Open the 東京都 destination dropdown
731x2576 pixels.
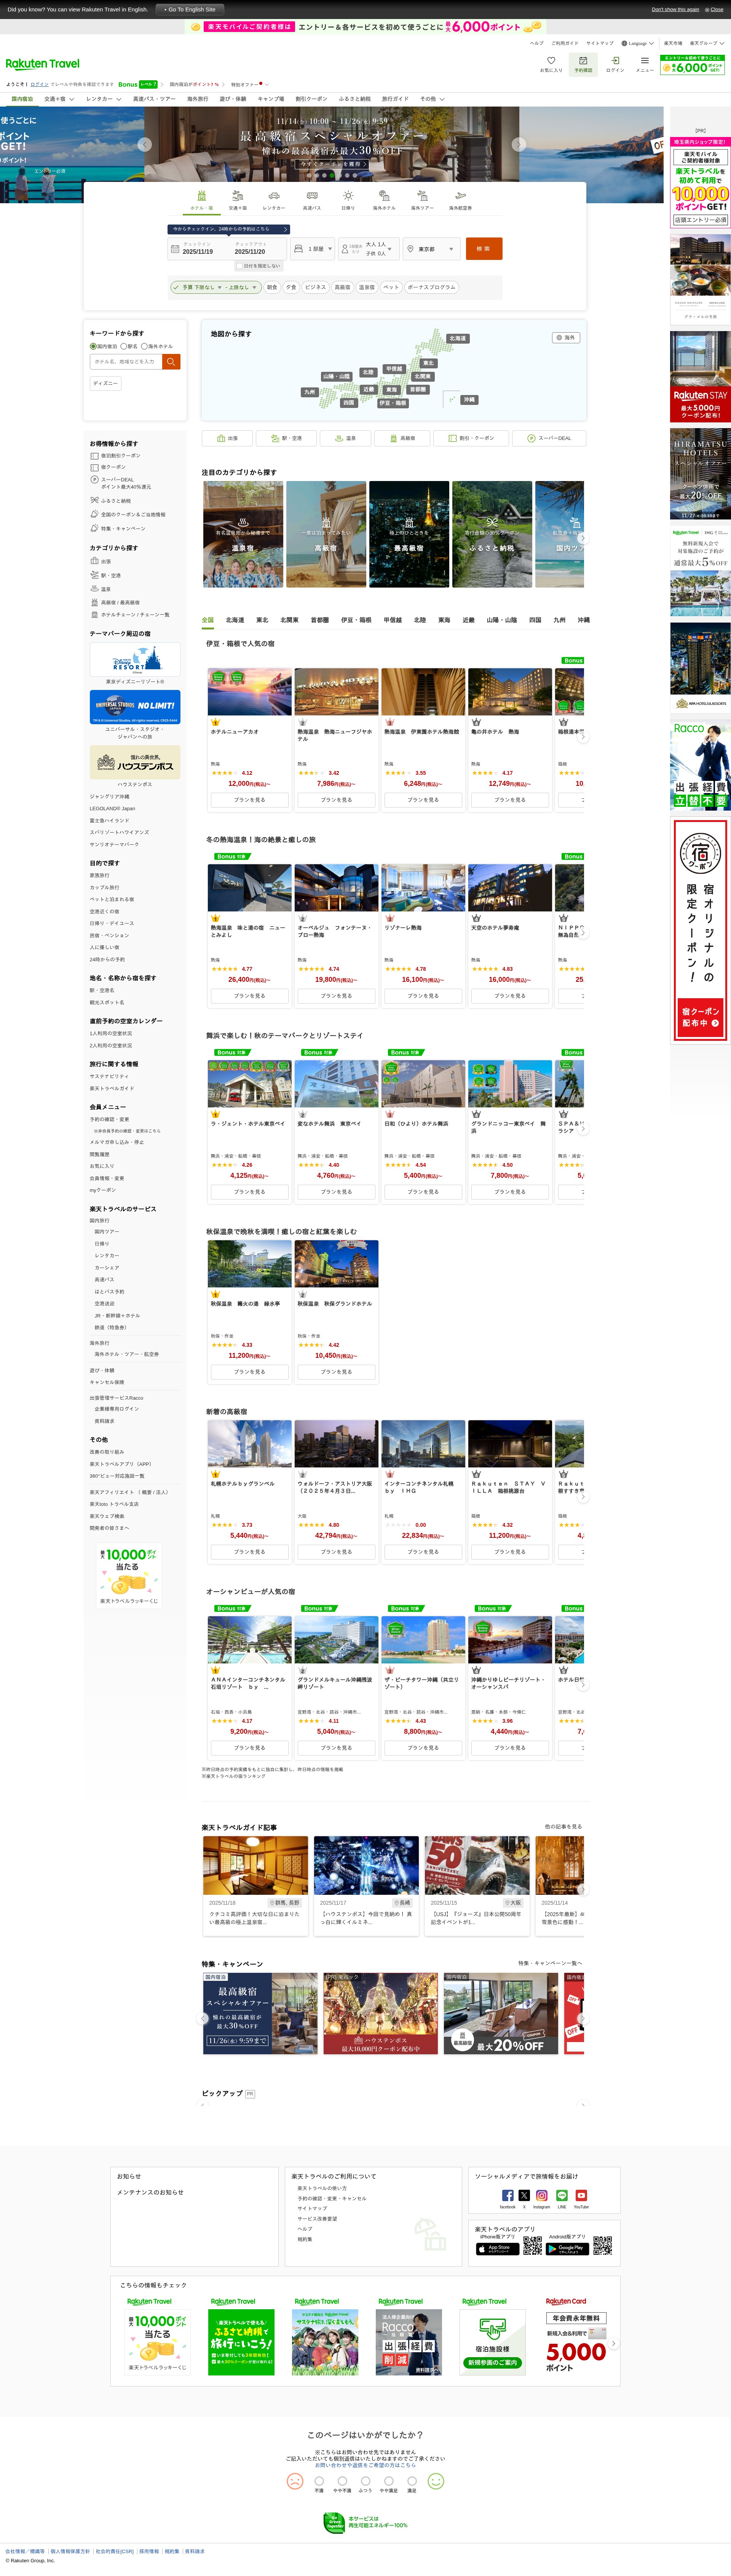click(432, 249)
